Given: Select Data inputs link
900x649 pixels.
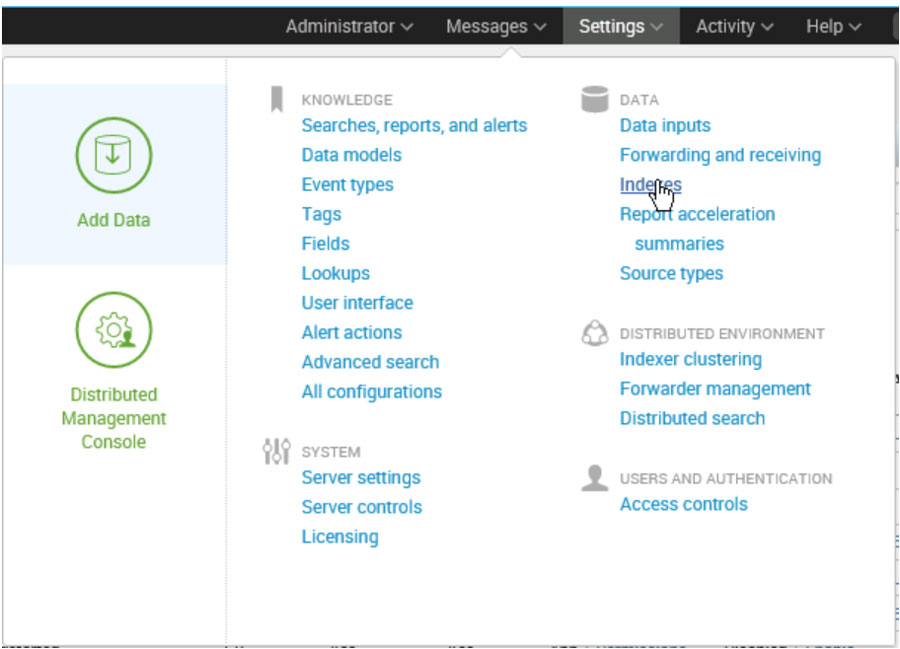Looking at the screenshot, I should (665, 126).
